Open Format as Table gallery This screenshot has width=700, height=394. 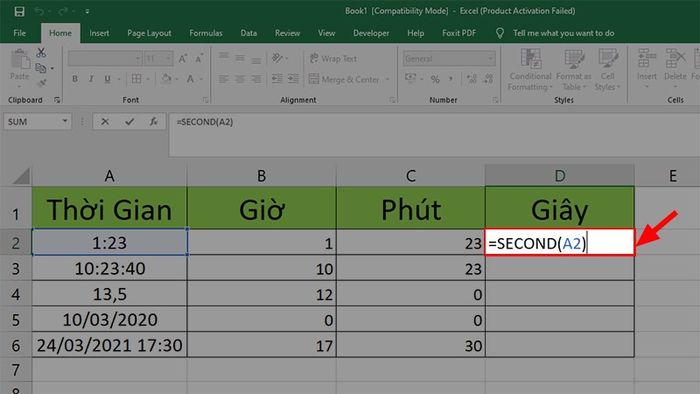coord(573,70)
